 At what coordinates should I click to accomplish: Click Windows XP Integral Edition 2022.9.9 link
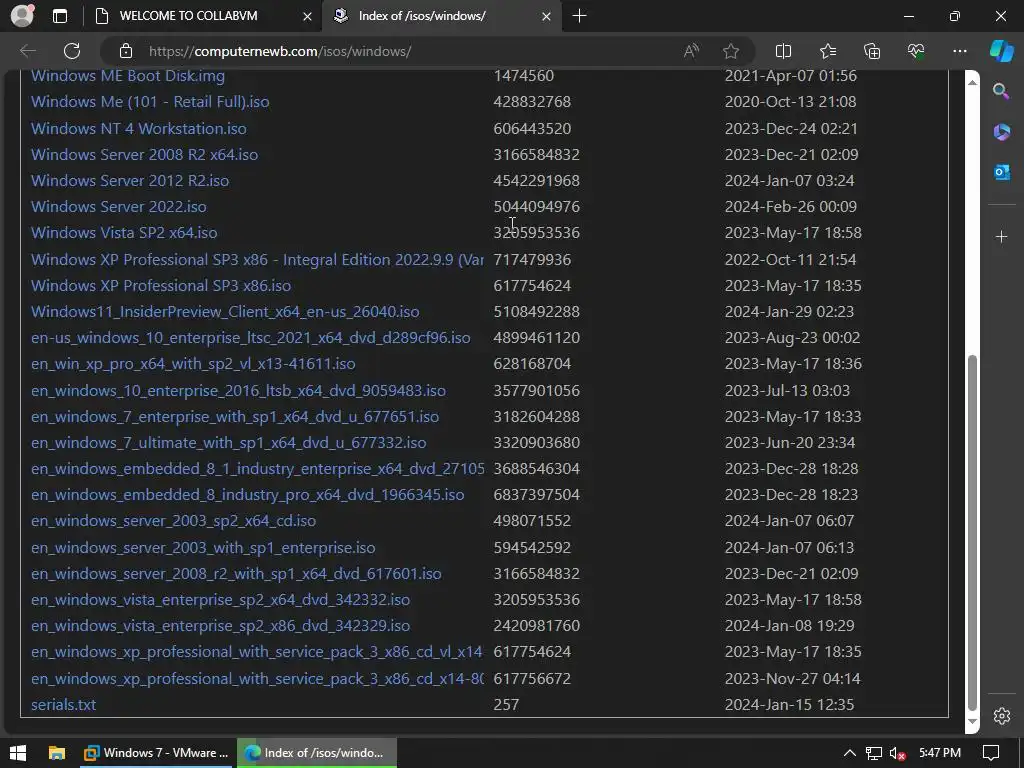(x=257, y=260)
